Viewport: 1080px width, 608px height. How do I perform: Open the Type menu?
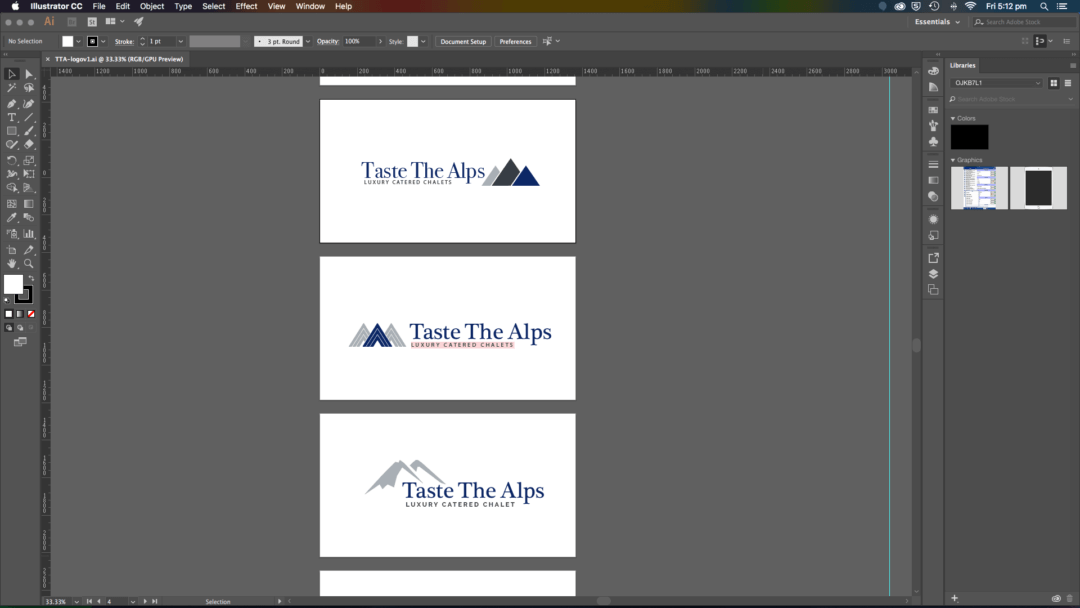point(183,6)
